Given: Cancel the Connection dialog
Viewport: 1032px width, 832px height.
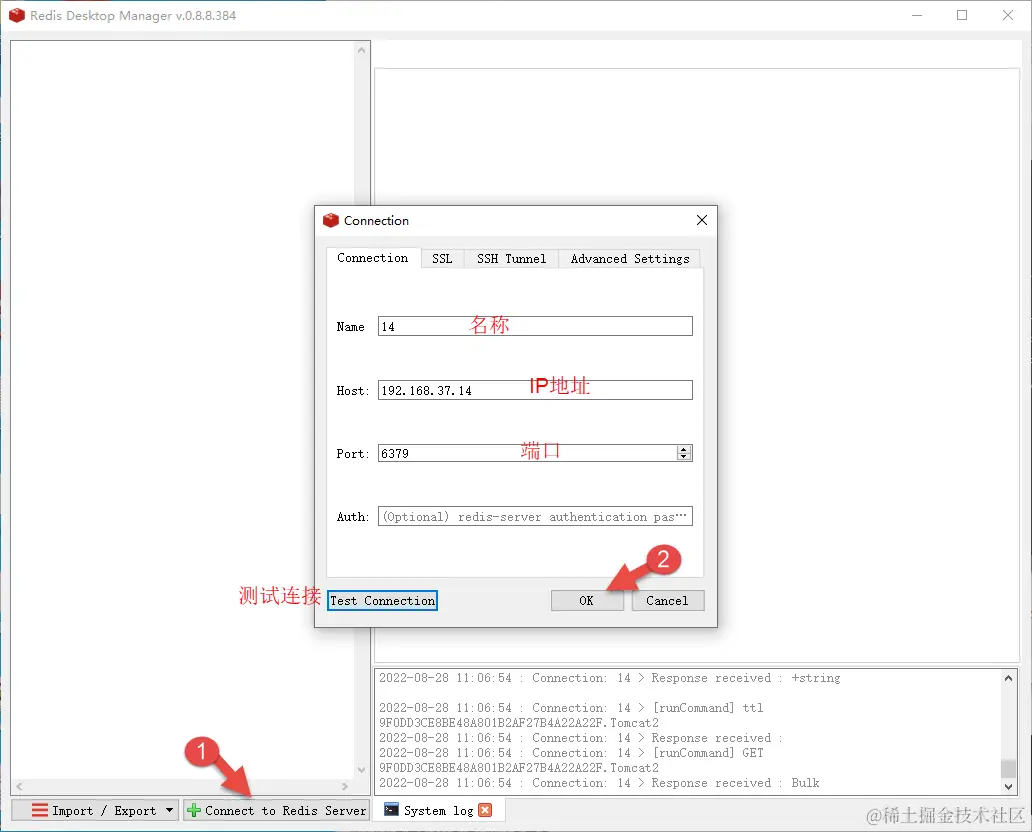Looking at the screenshot, I should [x=667, y=600].
